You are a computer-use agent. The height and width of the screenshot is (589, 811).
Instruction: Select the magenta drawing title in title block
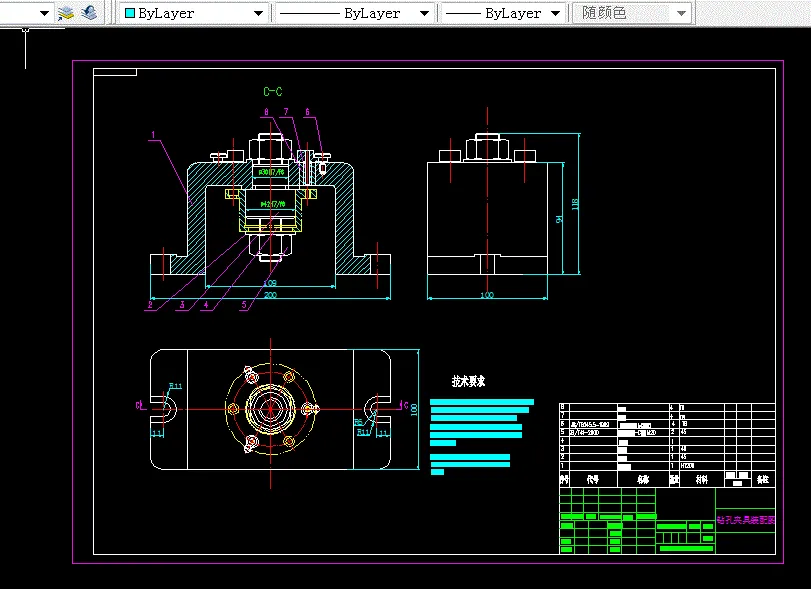746,519
